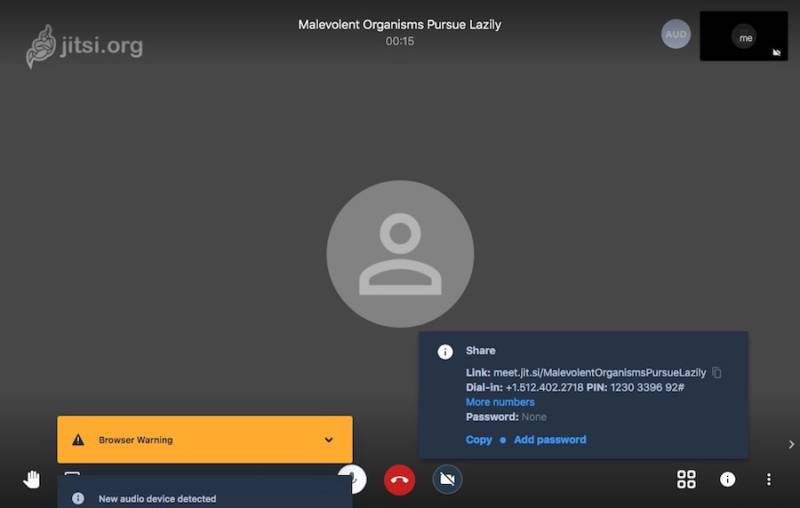Raise your hand with the hand icon
Viewport: 800px width, 508px height.
tap(32, 479)
